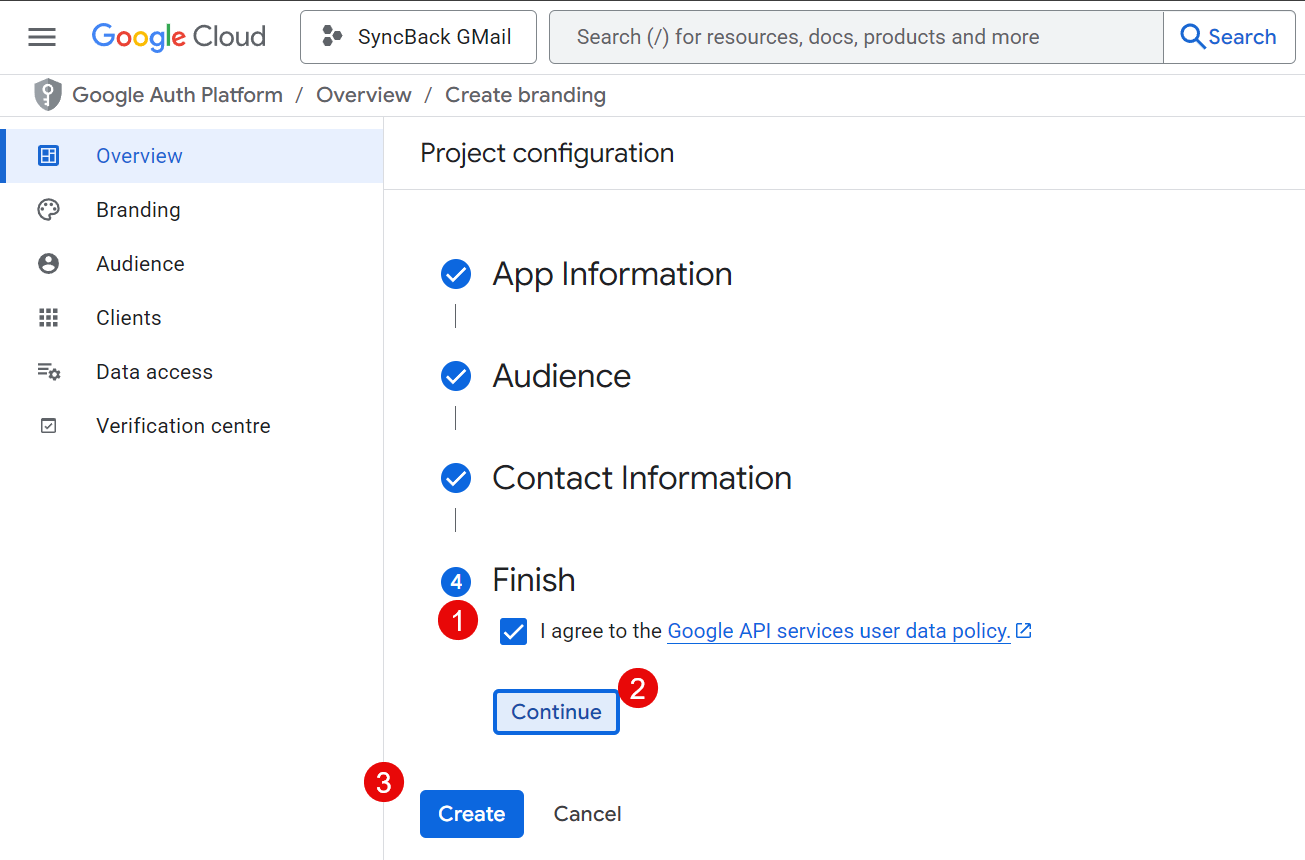Untick the user data policy agreement checkbox
The width and height of the screenshot is (1305, 860).
coord(513,632)
